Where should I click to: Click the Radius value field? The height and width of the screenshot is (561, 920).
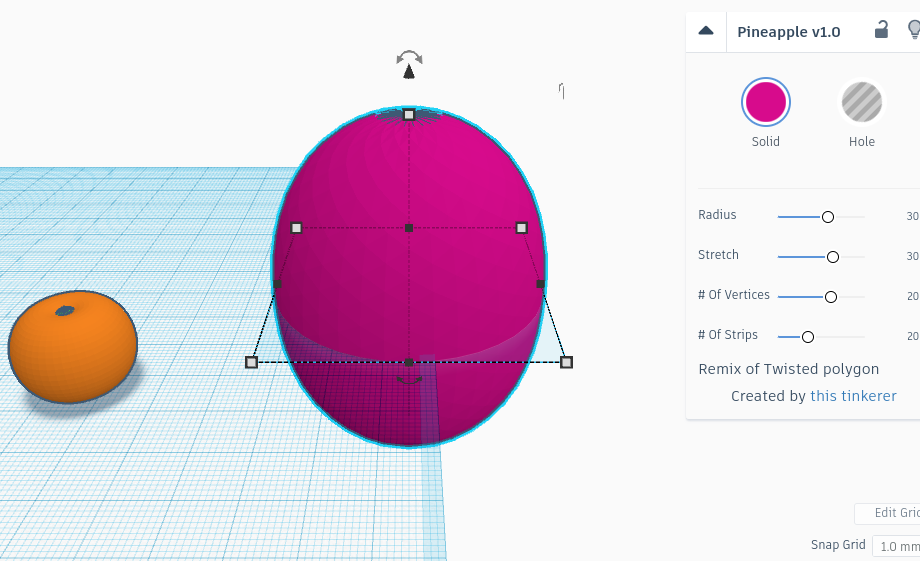click(912, 216)
